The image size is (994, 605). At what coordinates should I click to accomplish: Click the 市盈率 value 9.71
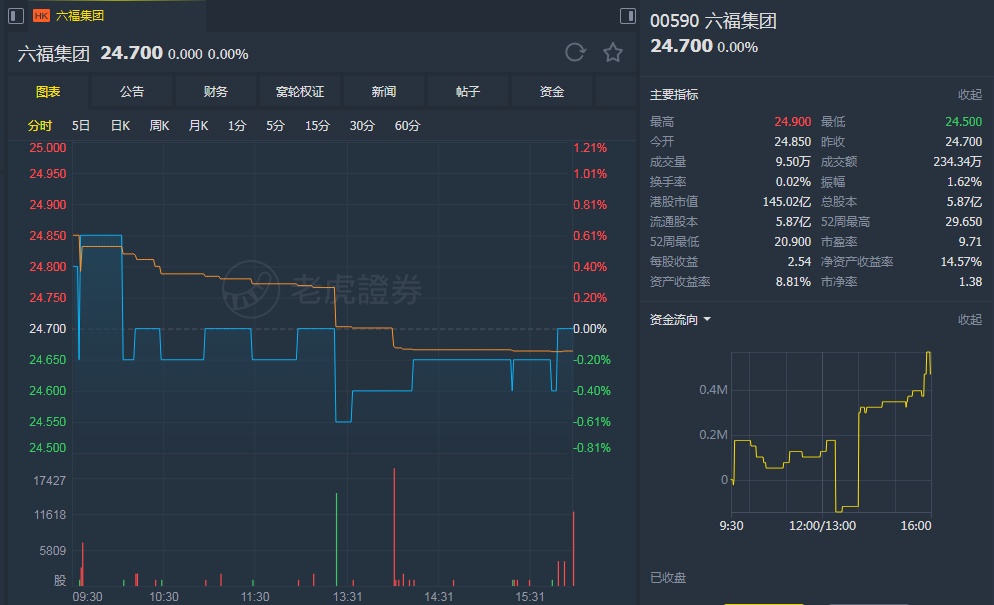pos(970,242)
